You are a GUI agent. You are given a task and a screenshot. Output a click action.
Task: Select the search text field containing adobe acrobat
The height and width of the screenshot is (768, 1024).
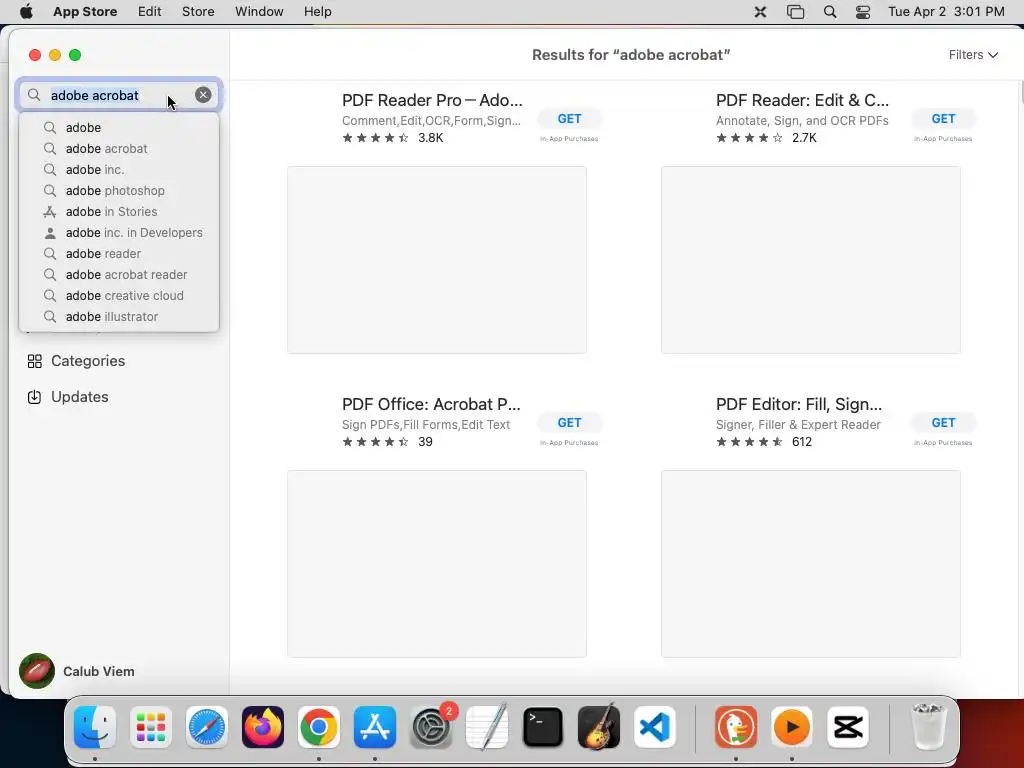[120, 95]
